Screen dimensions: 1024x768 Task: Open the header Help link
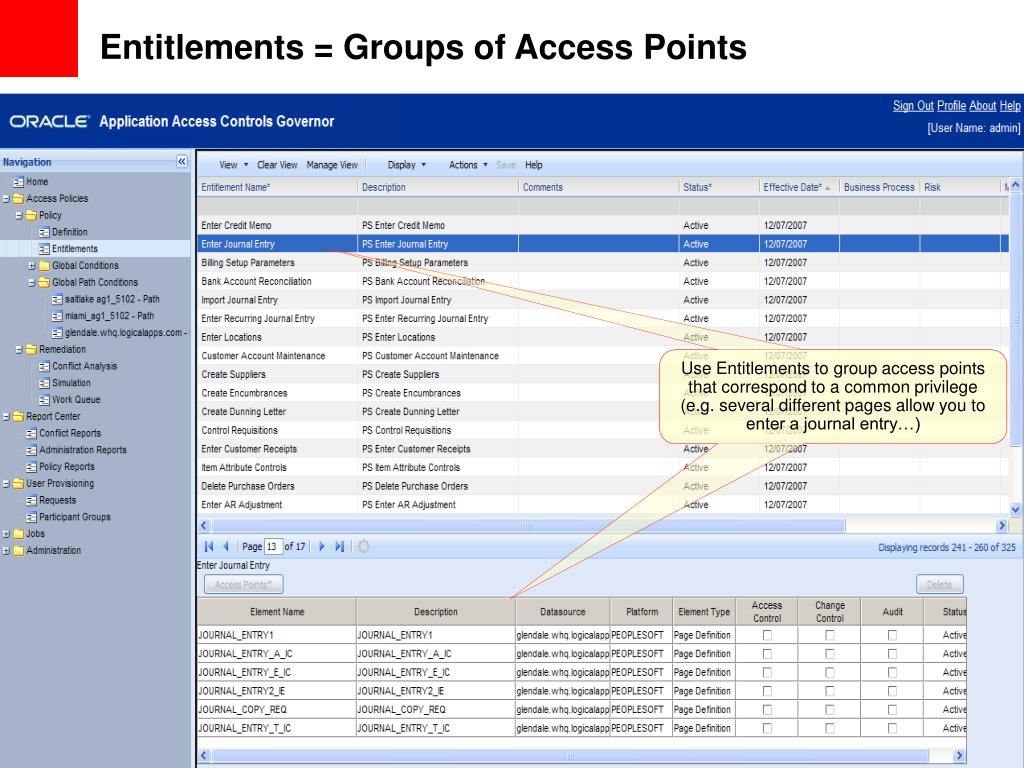1010,106
